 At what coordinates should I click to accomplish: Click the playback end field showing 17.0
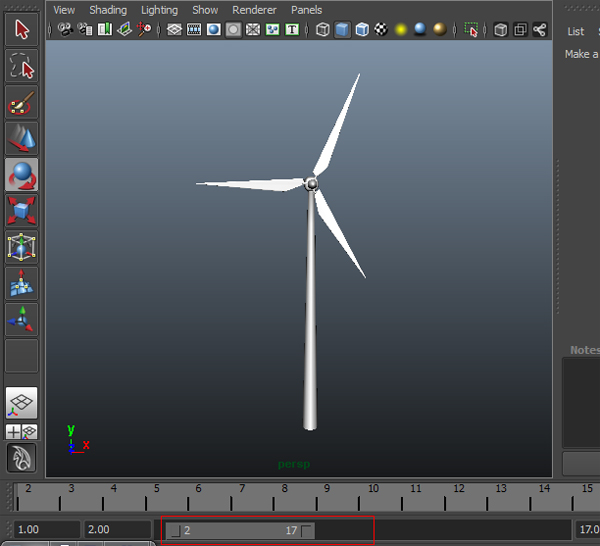pos(587,530)
